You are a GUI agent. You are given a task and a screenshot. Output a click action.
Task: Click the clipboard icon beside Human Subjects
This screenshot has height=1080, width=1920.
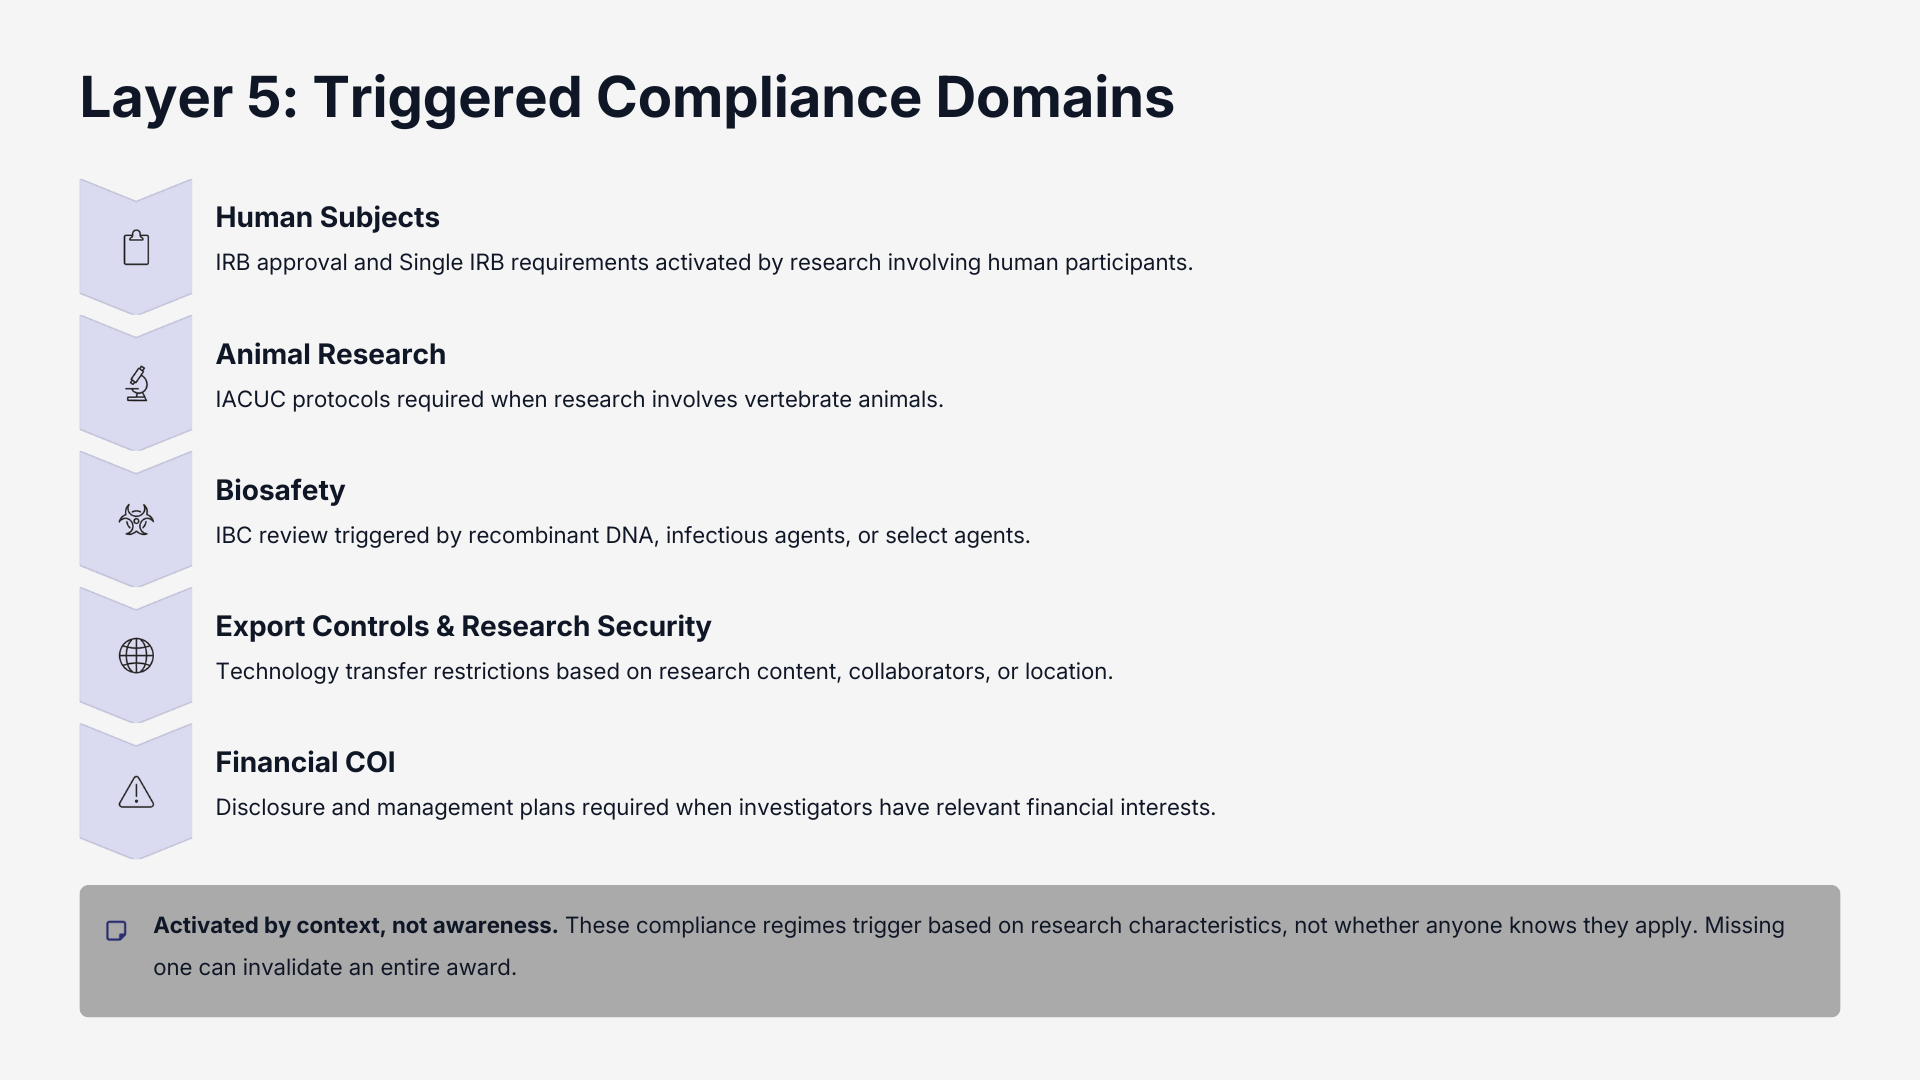(x=136, y=248)
